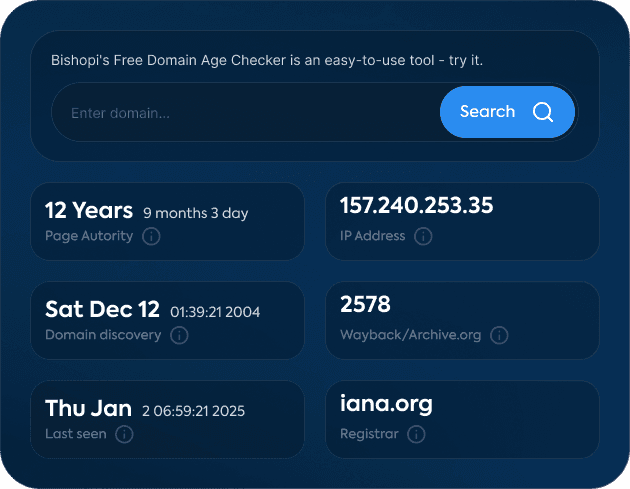Click the IP Address label
This screenshot has width=630, height=489.
[372, 236]
